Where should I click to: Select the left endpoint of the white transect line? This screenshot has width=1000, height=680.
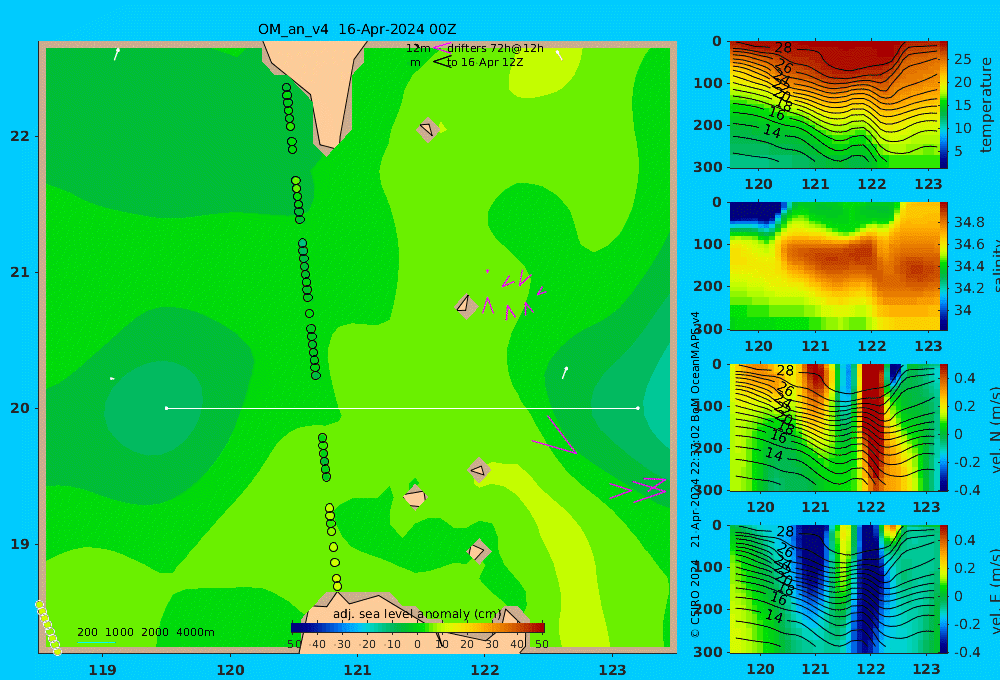point(166,408)
